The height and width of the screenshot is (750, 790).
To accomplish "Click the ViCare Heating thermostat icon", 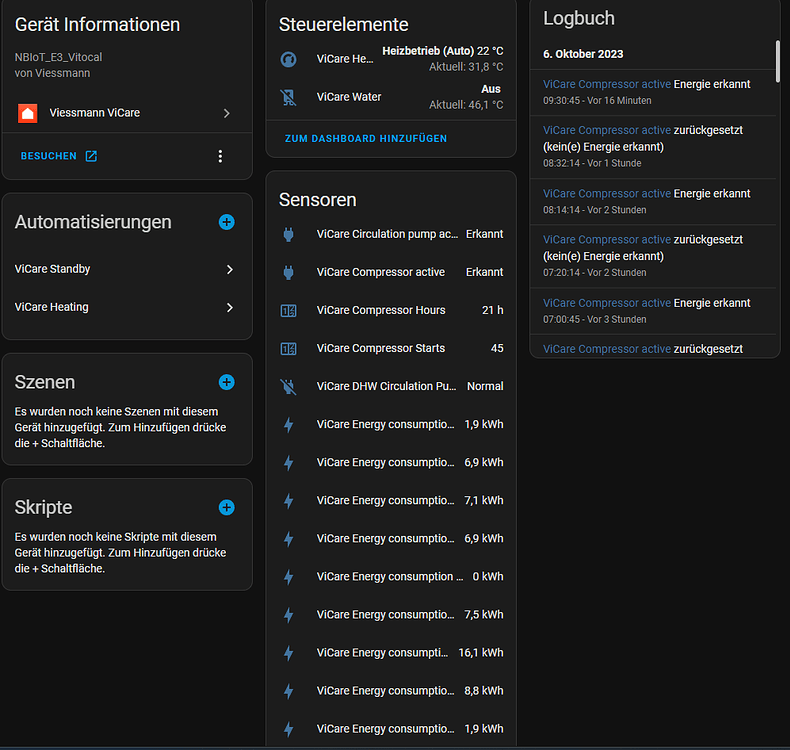I will (289, 60).
